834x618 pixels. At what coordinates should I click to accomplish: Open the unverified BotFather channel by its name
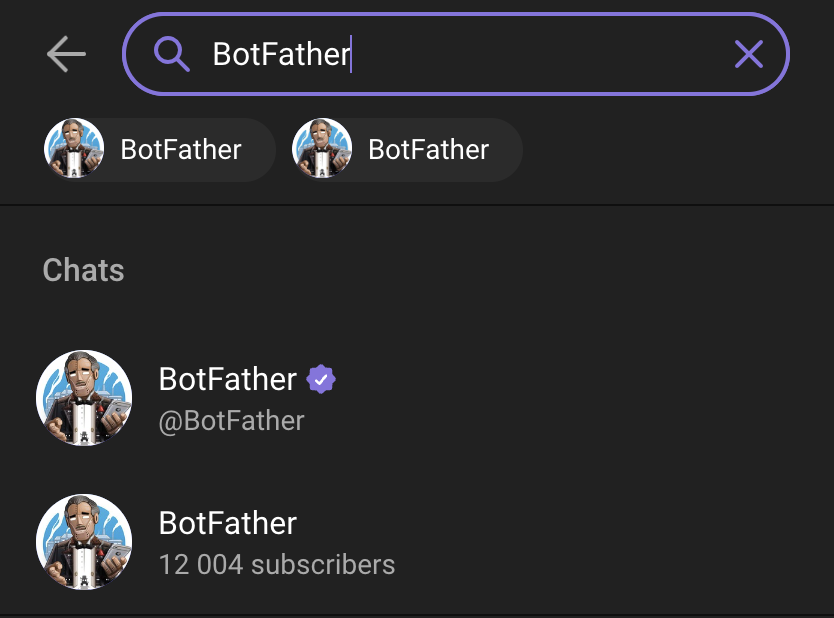[228, 523]
